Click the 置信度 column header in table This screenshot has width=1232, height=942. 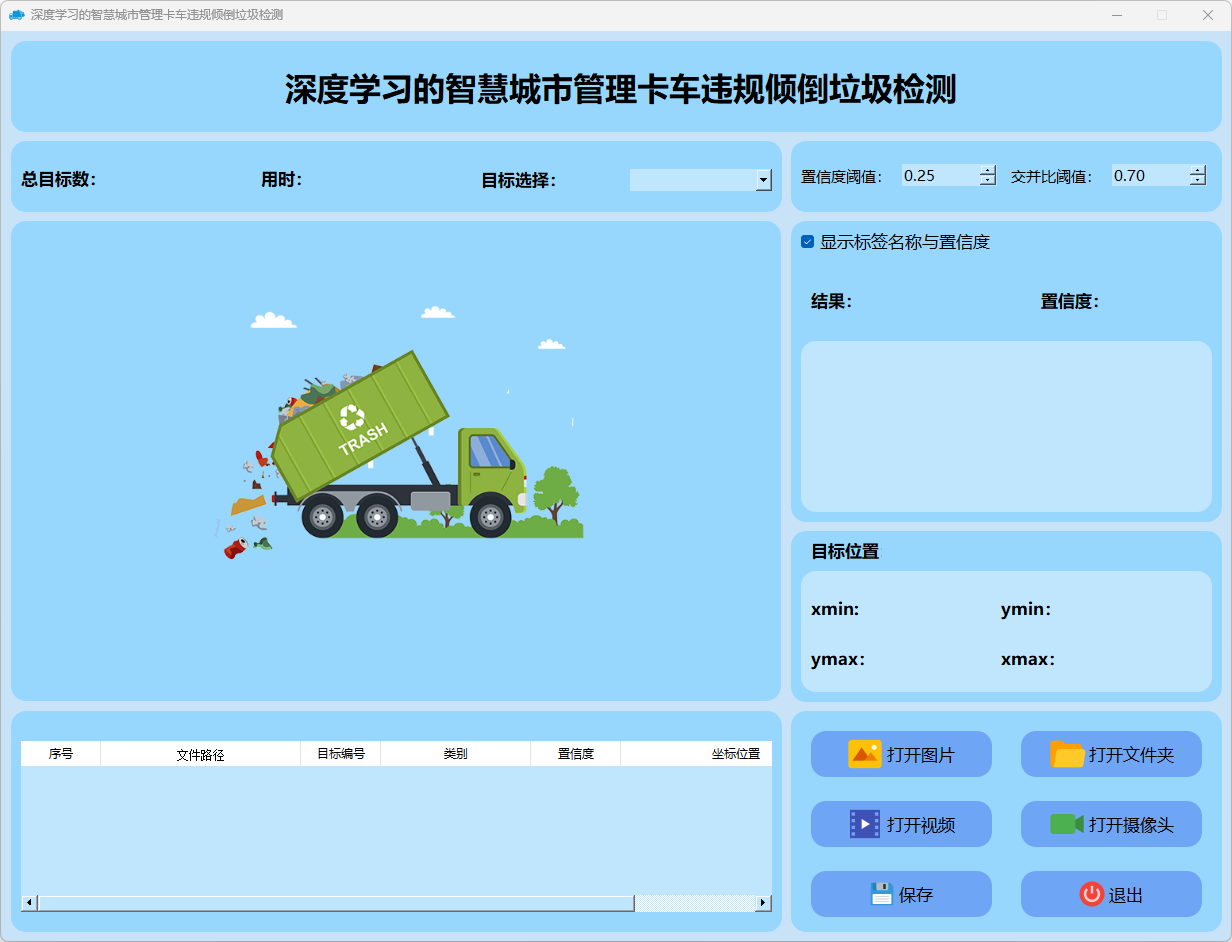(x=575, y=754)
